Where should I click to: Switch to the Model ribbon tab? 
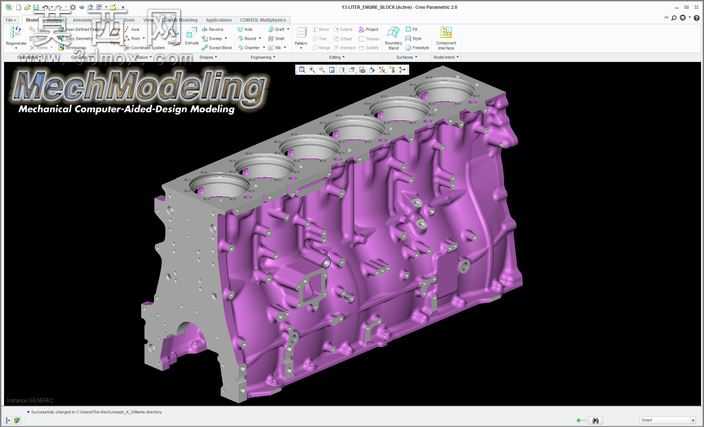point(32,20)
